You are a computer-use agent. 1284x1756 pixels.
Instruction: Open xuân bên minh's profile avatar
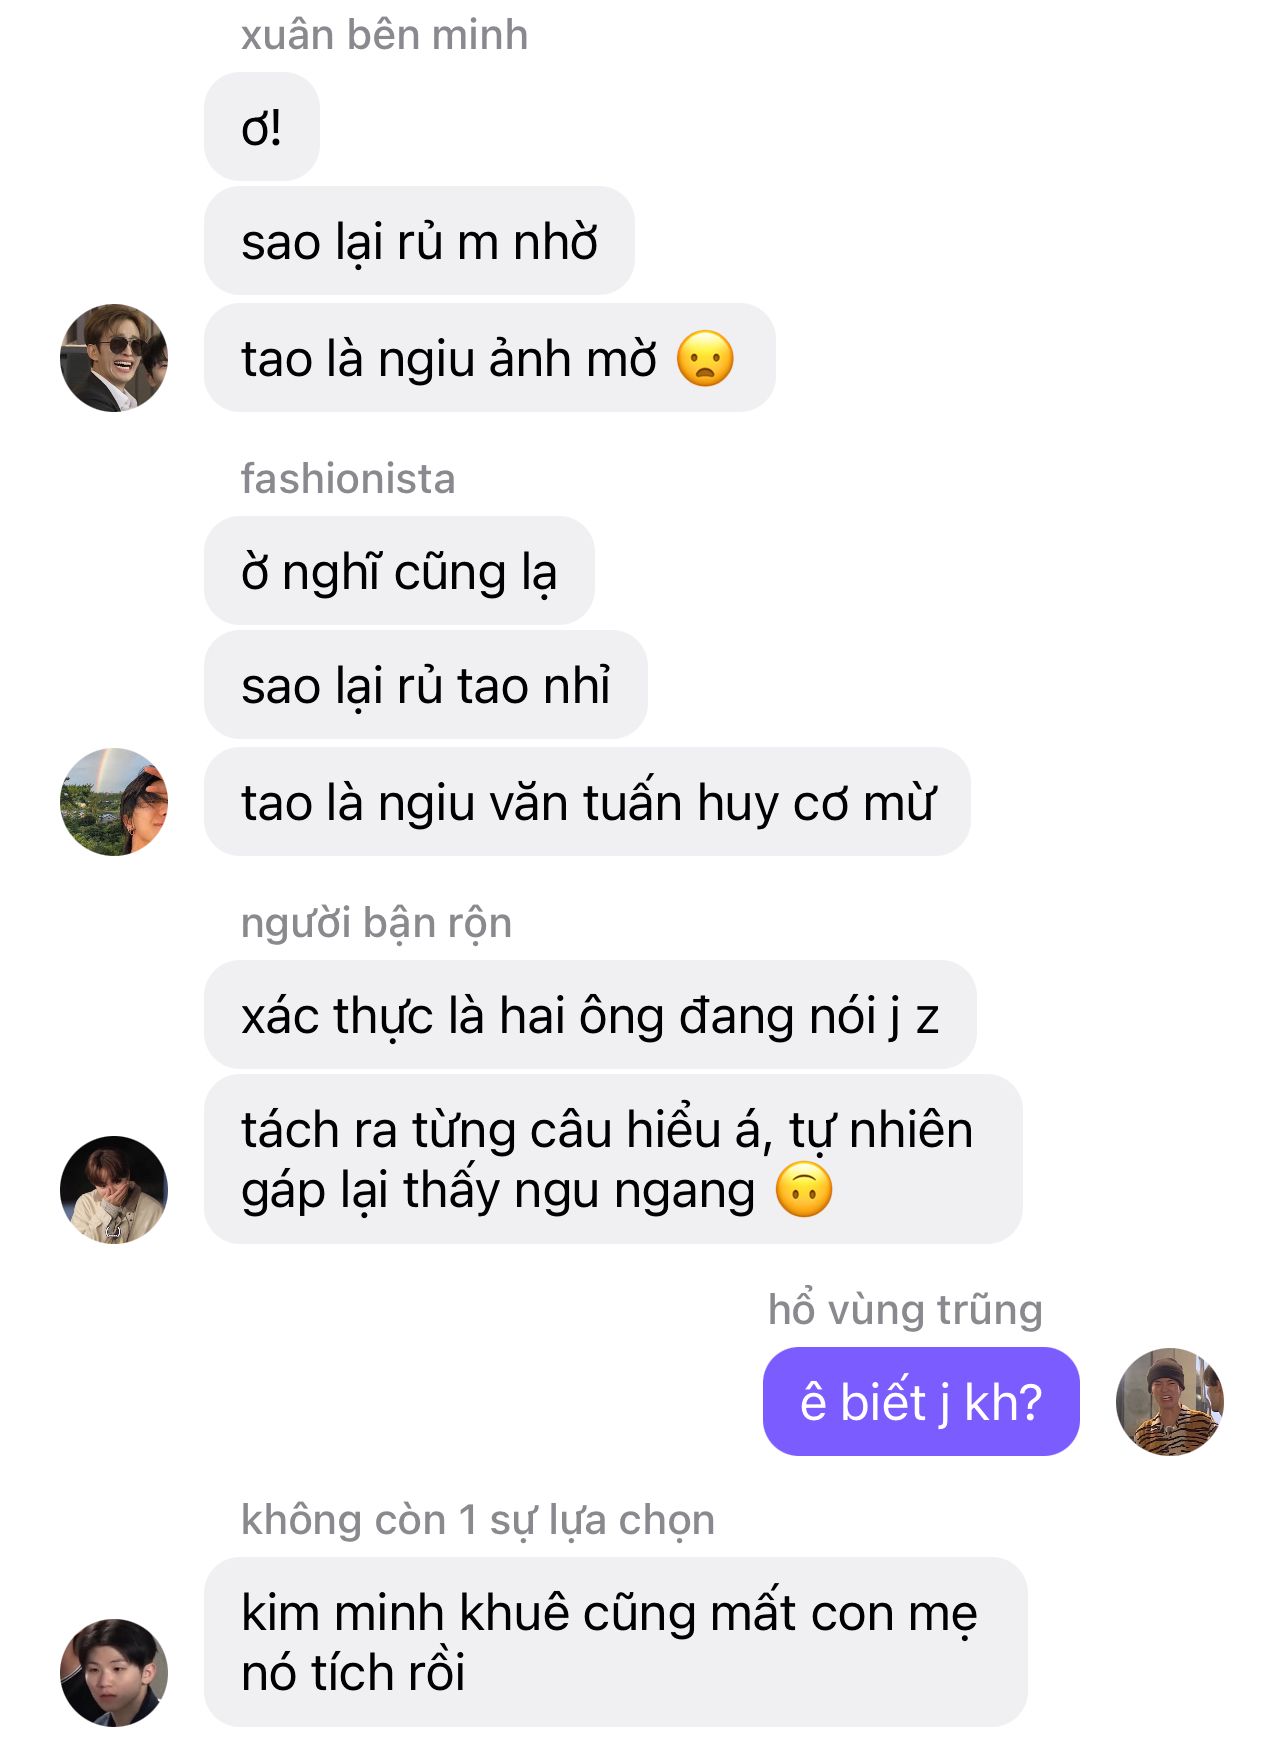[114, 358]
